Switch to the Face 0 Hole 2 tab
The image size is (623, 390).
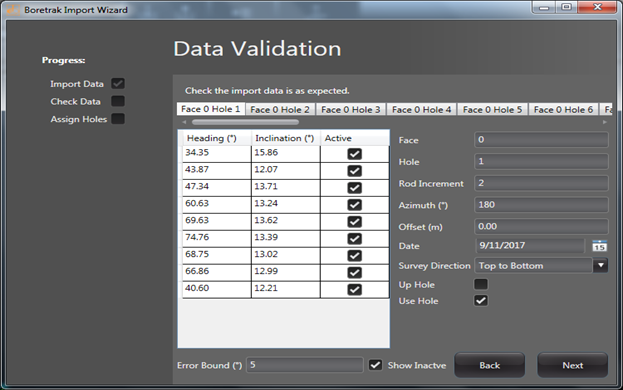tap(280, 110)
